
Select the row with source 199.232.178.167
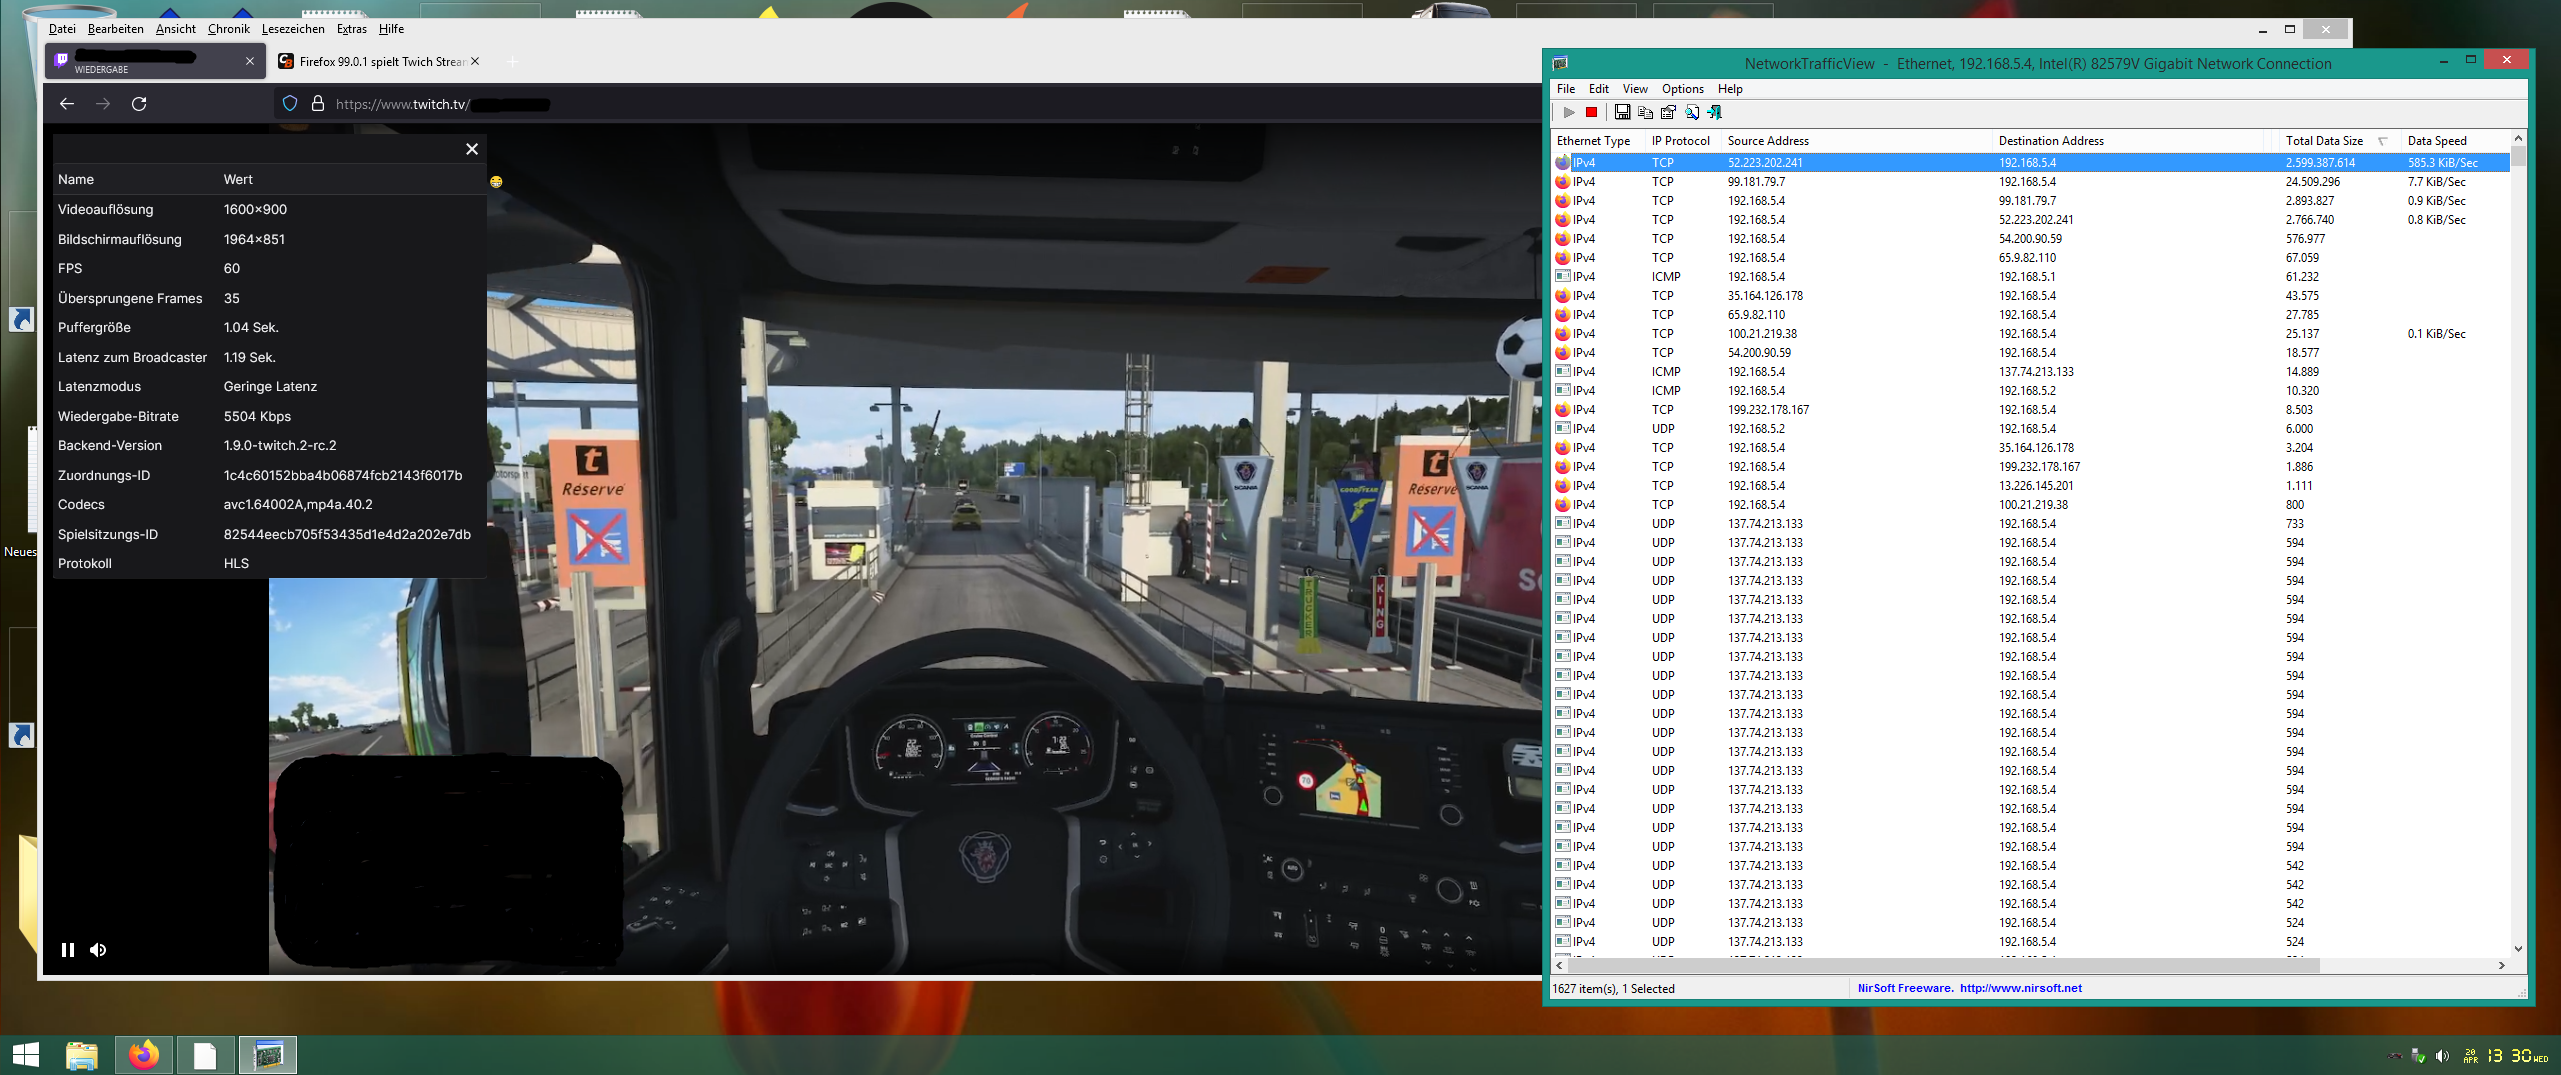point(2030,410)
